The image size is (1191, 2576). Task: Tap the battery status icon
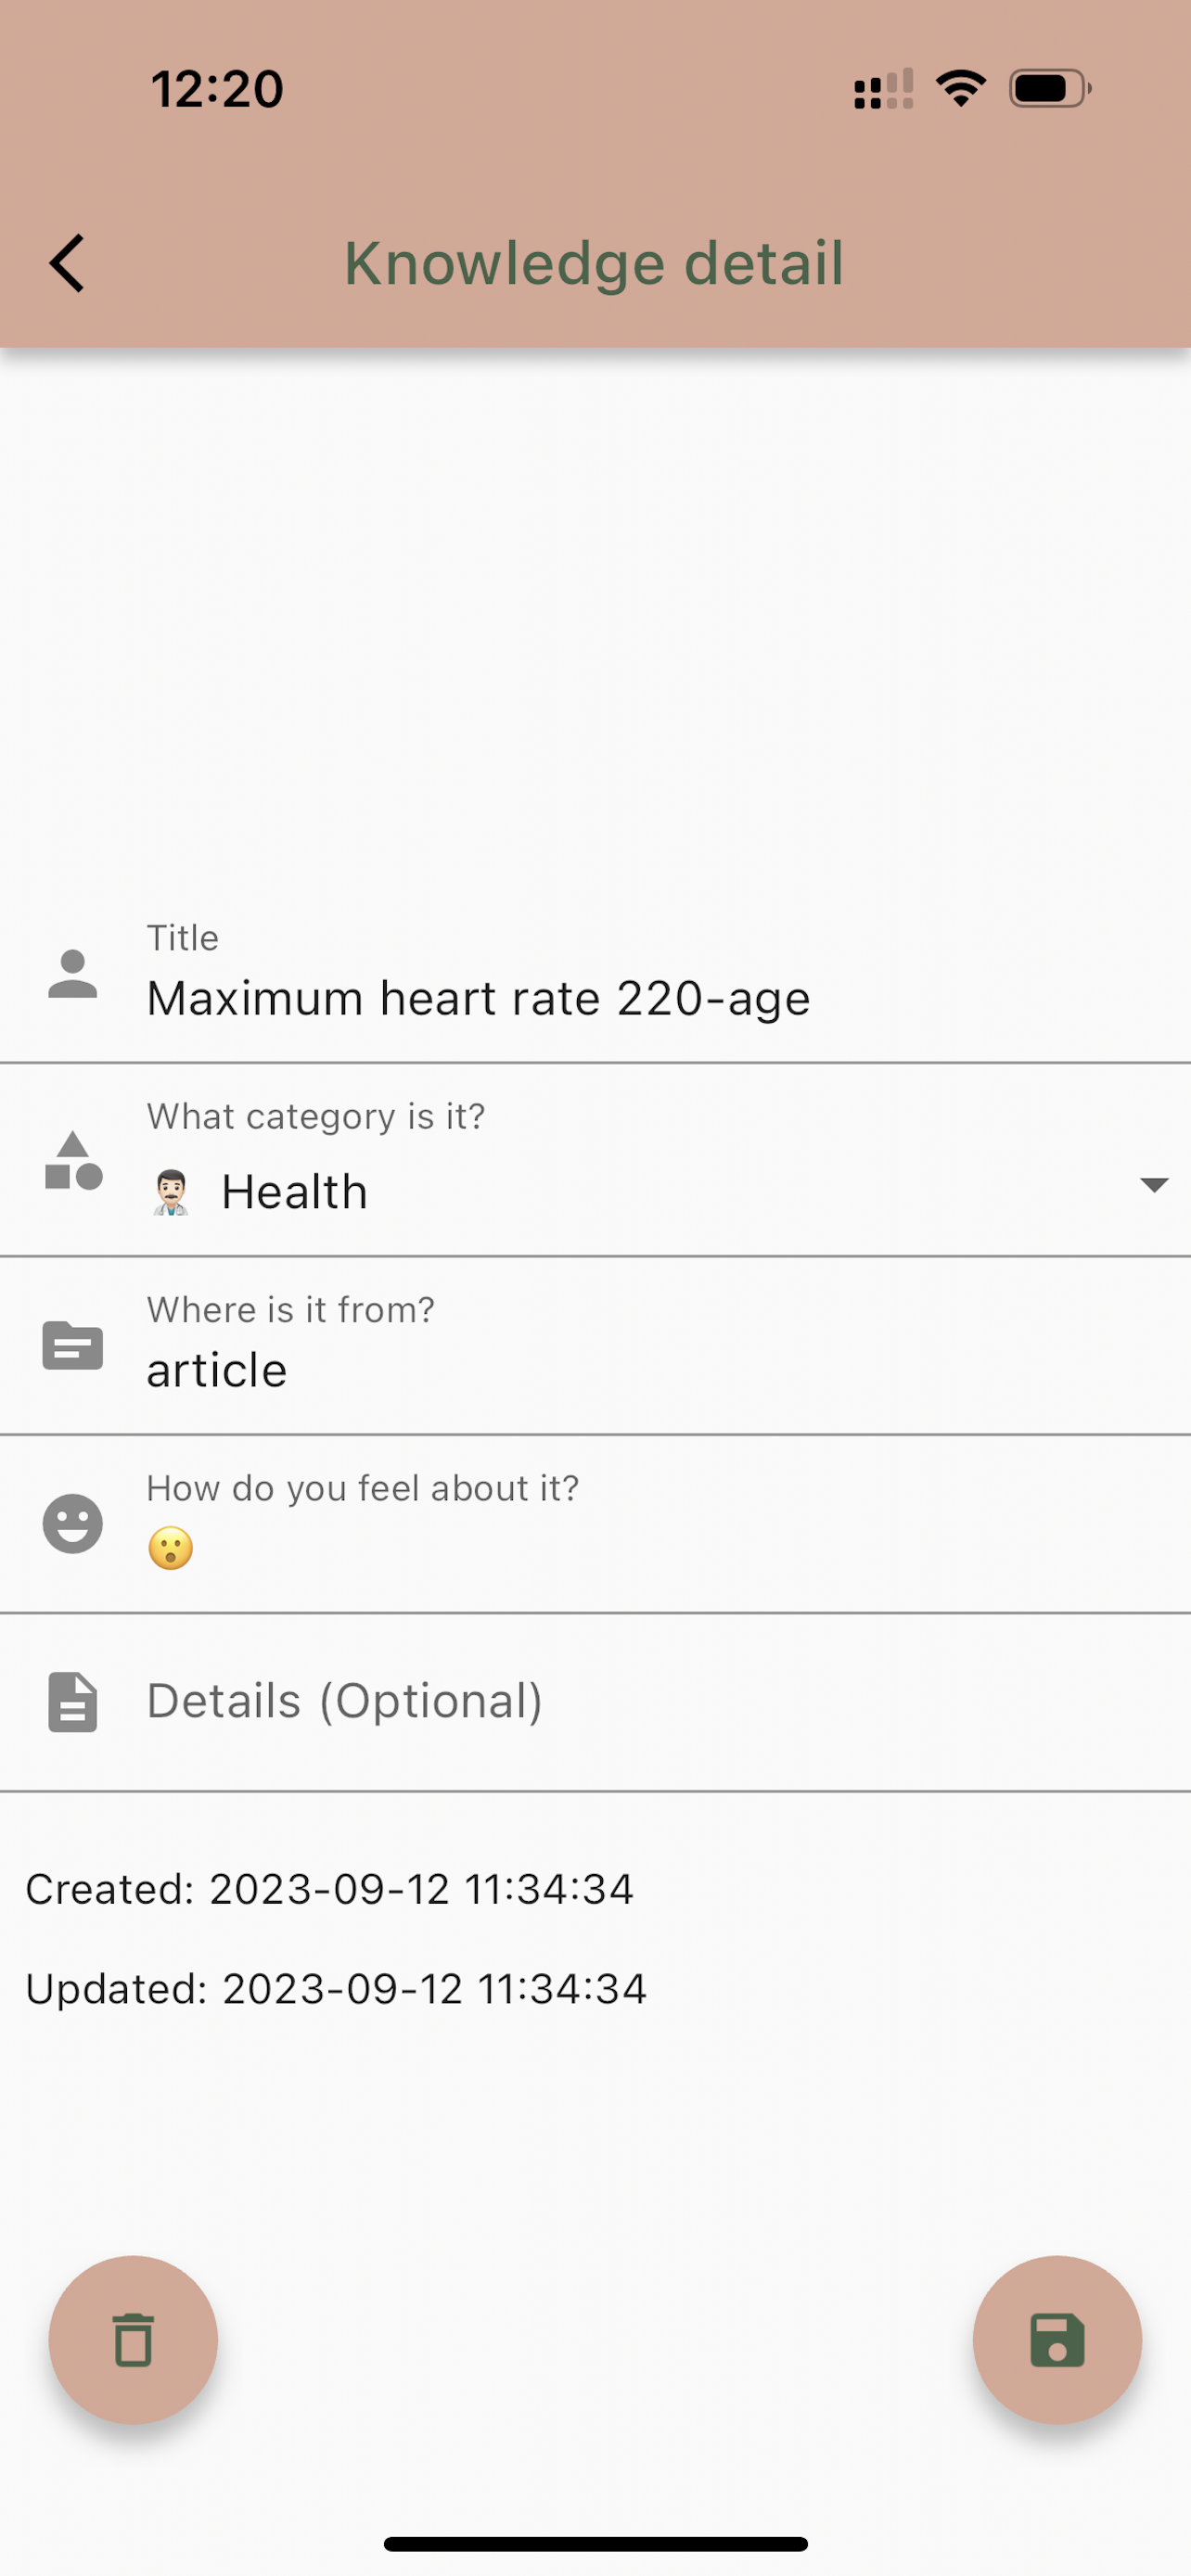pyautogui.click(x=1050, y=89)
